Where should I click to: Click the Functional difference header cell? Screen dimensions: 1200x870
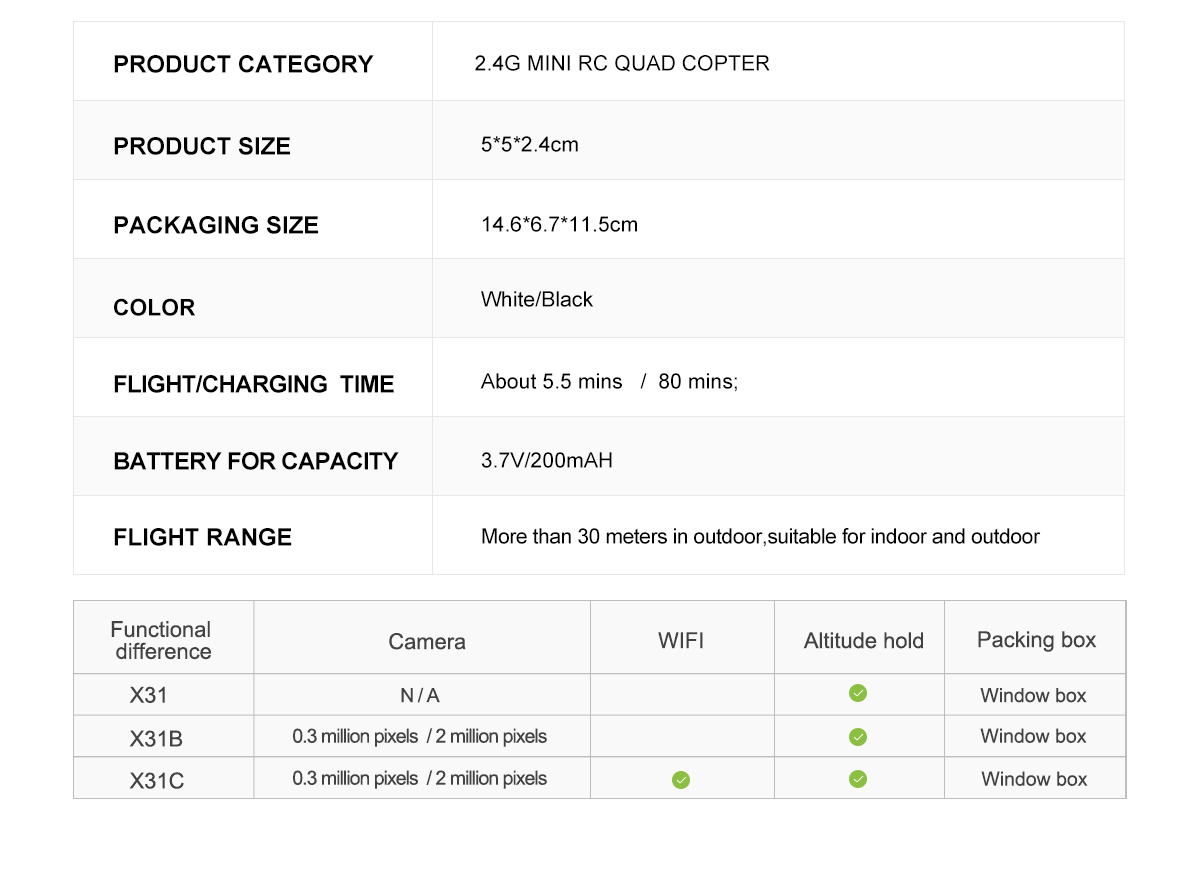pos(162,640)
